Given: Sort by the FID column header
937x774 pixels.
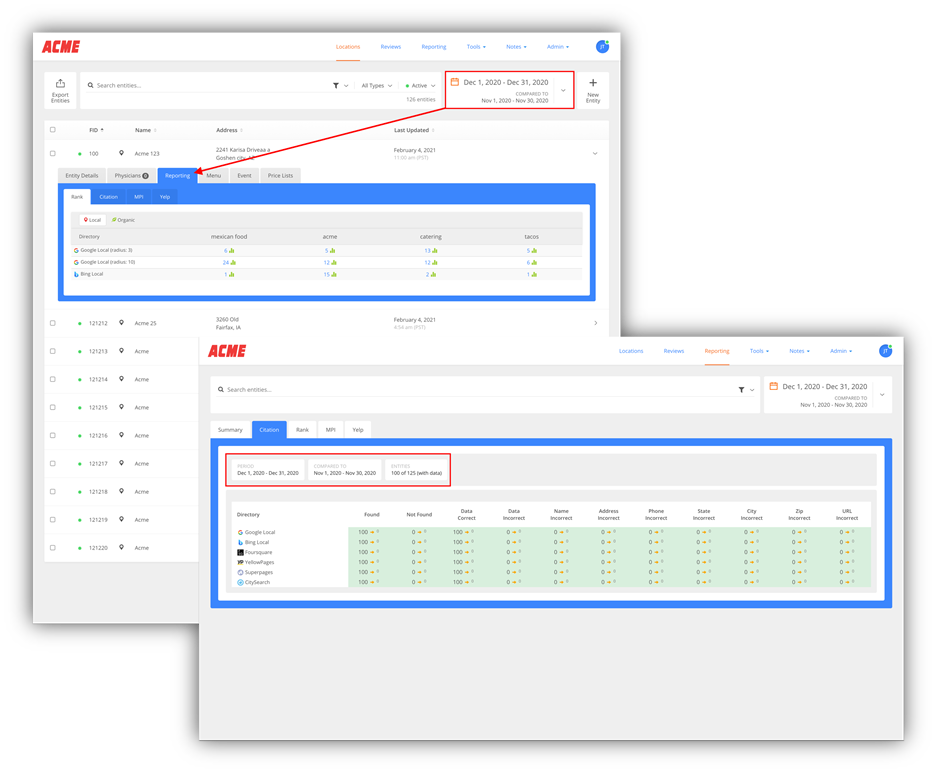Looking at the screenshot, I should (96, 130).
